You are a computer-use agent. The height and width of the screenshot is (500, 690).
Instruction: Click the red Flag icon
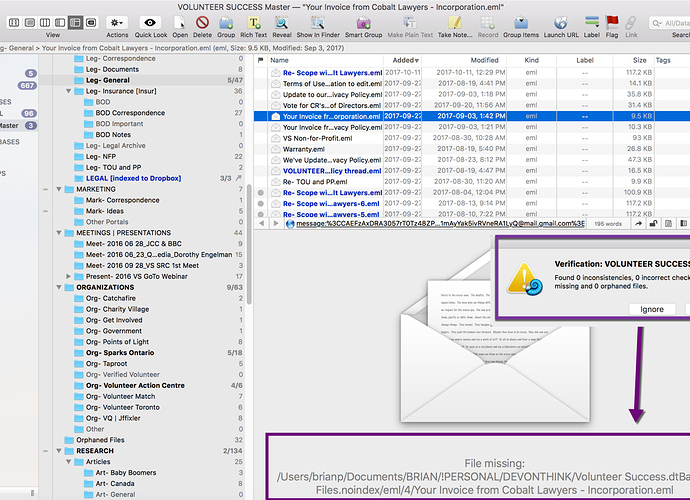click(x=612, y=22)
